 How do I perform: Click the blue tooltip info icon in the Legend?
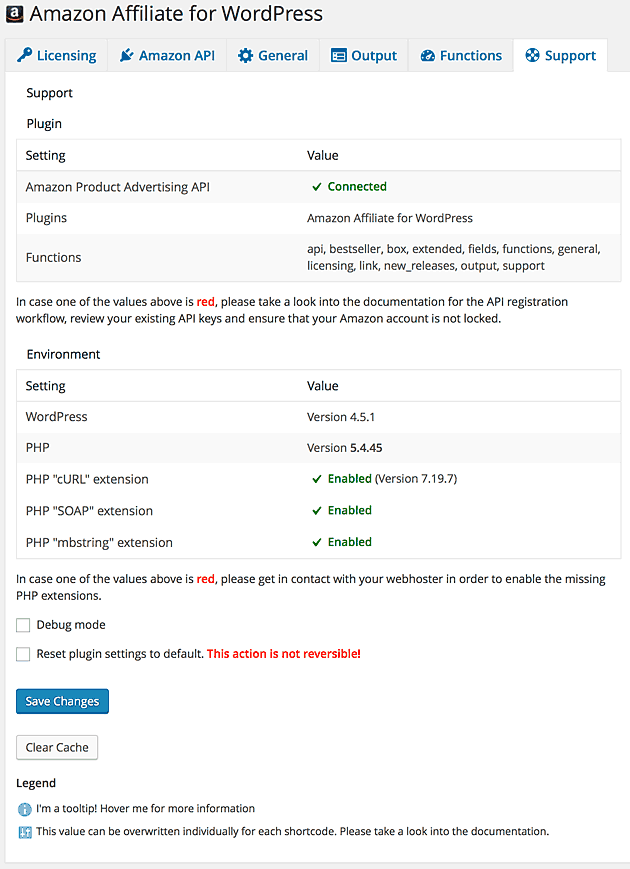point(25,809)
